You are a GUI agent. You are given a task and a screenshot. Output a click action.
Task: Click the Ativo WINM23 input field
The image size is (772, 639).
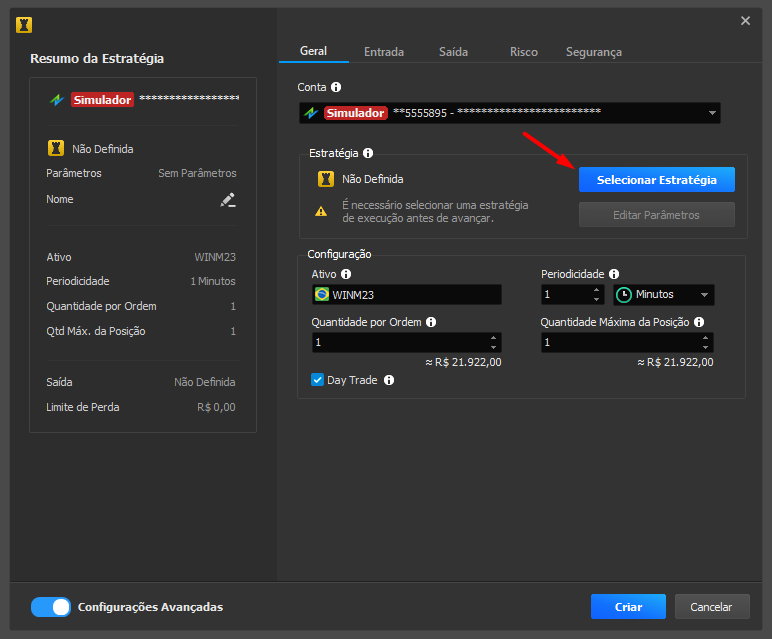pyautogui.click(x=407, y=294)
